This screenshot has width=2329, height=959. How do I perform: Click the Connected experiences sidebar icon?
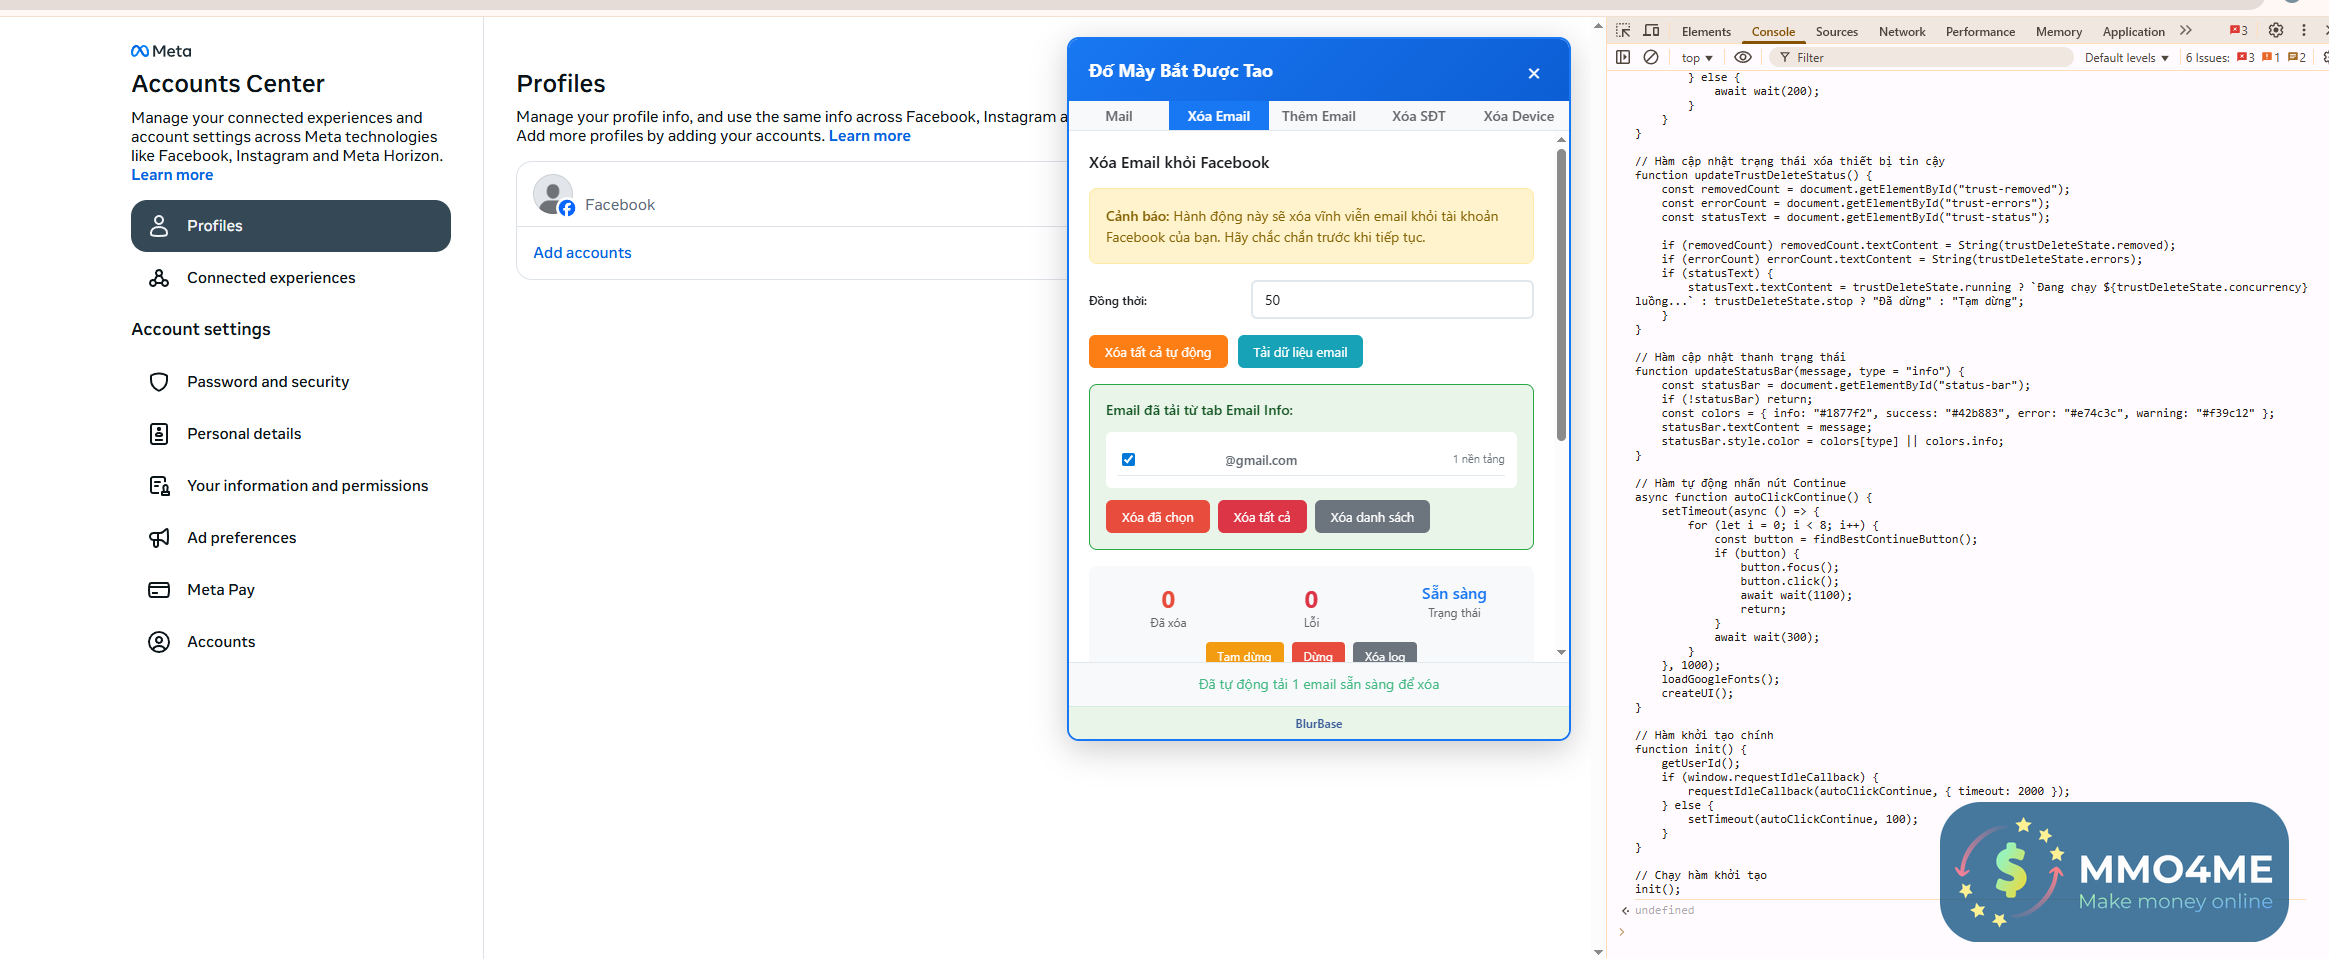(159, 278)
